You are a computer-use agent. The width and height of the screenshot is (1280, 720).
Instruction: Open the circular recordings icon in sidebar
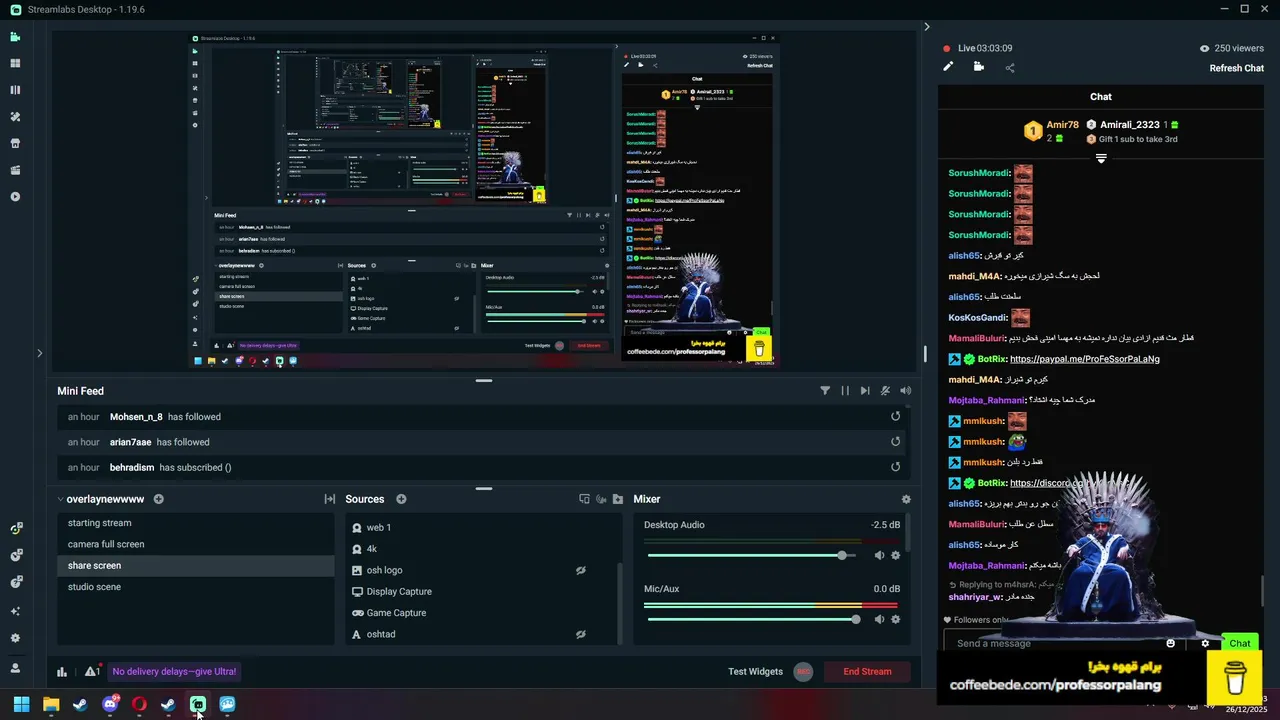coord(15,197)
